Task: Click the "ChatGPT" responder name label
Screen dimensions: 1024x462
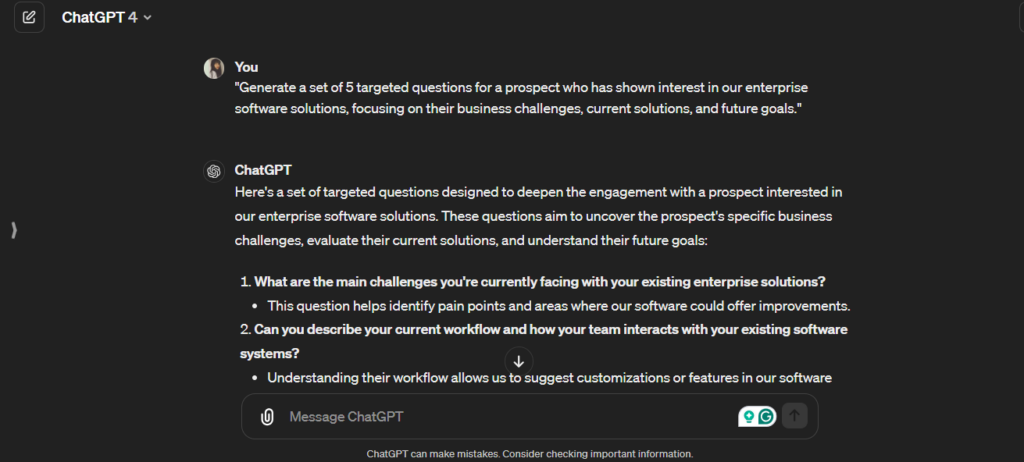Action: (263, 170)
